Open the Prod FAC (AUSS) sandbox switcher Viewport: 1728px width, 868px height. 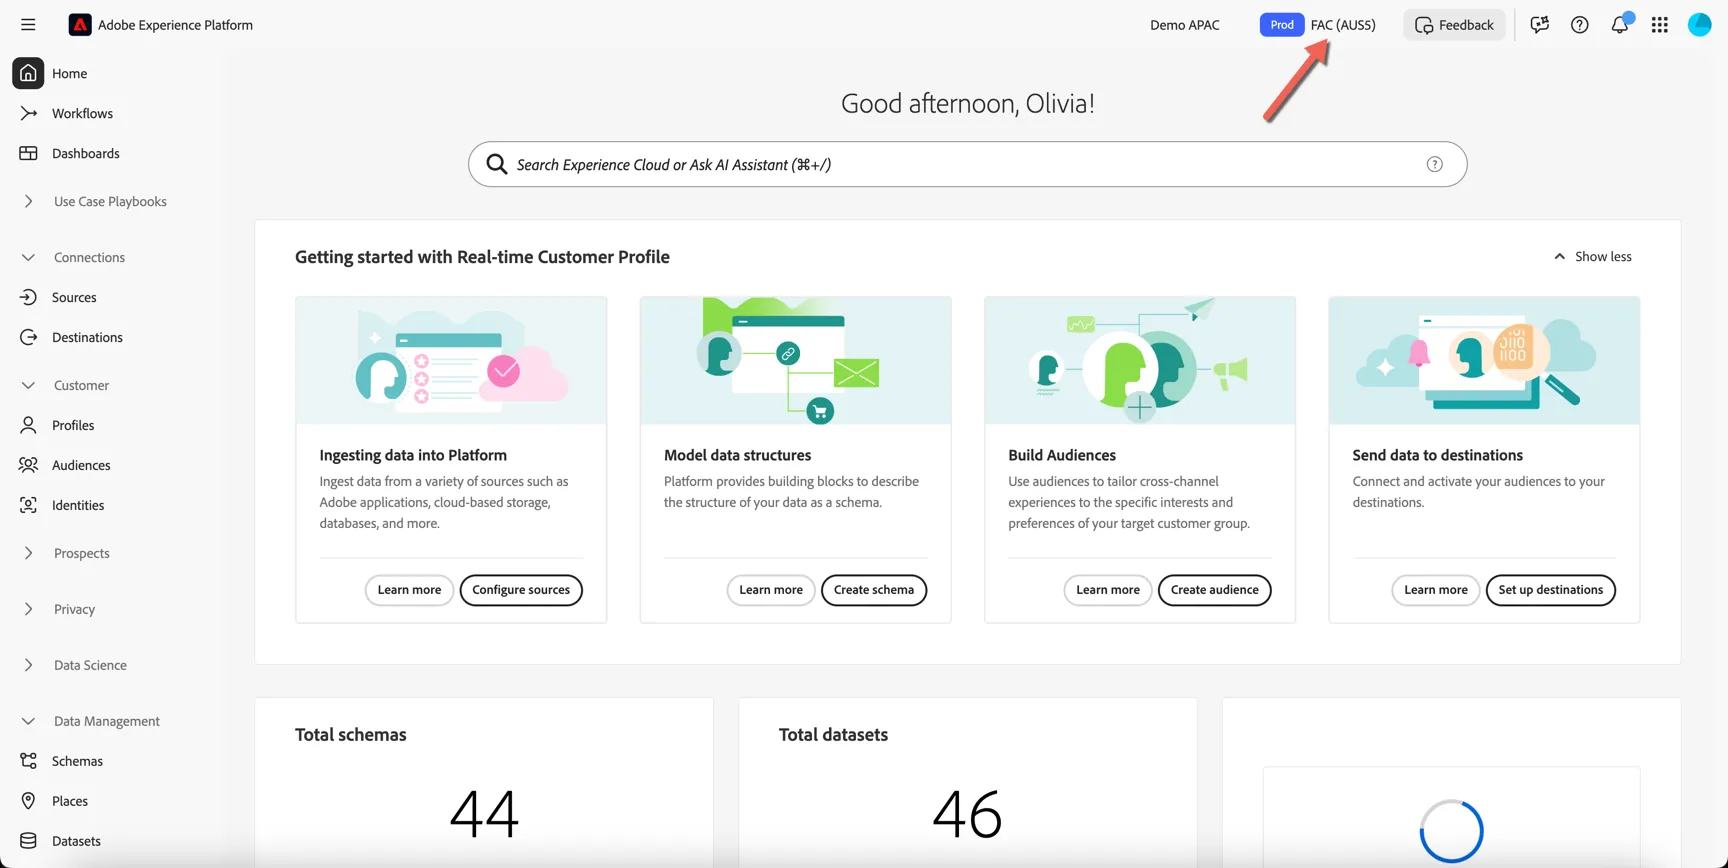[1318, 25]
